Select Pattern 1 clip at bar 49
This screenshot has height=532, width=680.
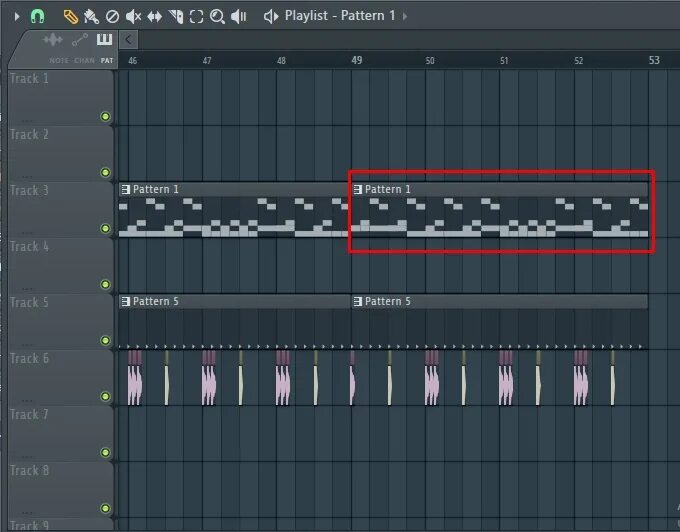coord(500,210)
